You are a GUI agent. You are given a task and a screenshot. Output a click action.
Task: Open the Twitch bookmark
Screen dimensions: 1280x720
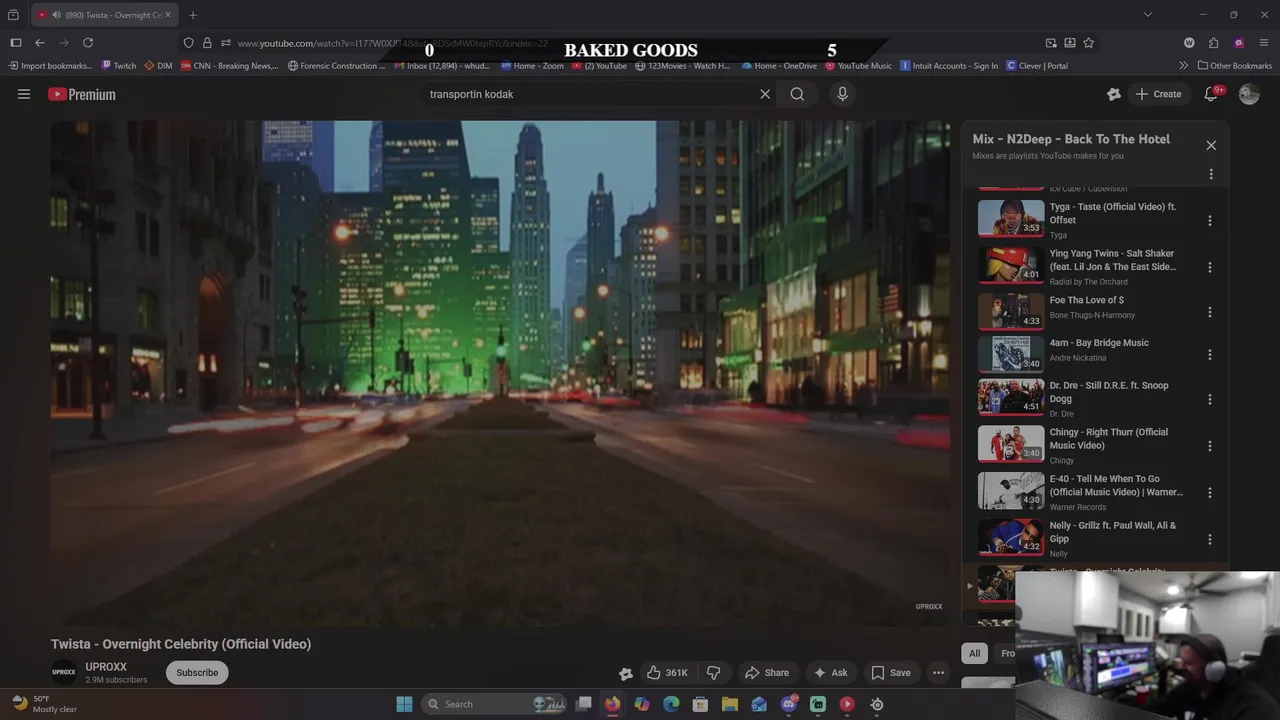click(119, 66)
